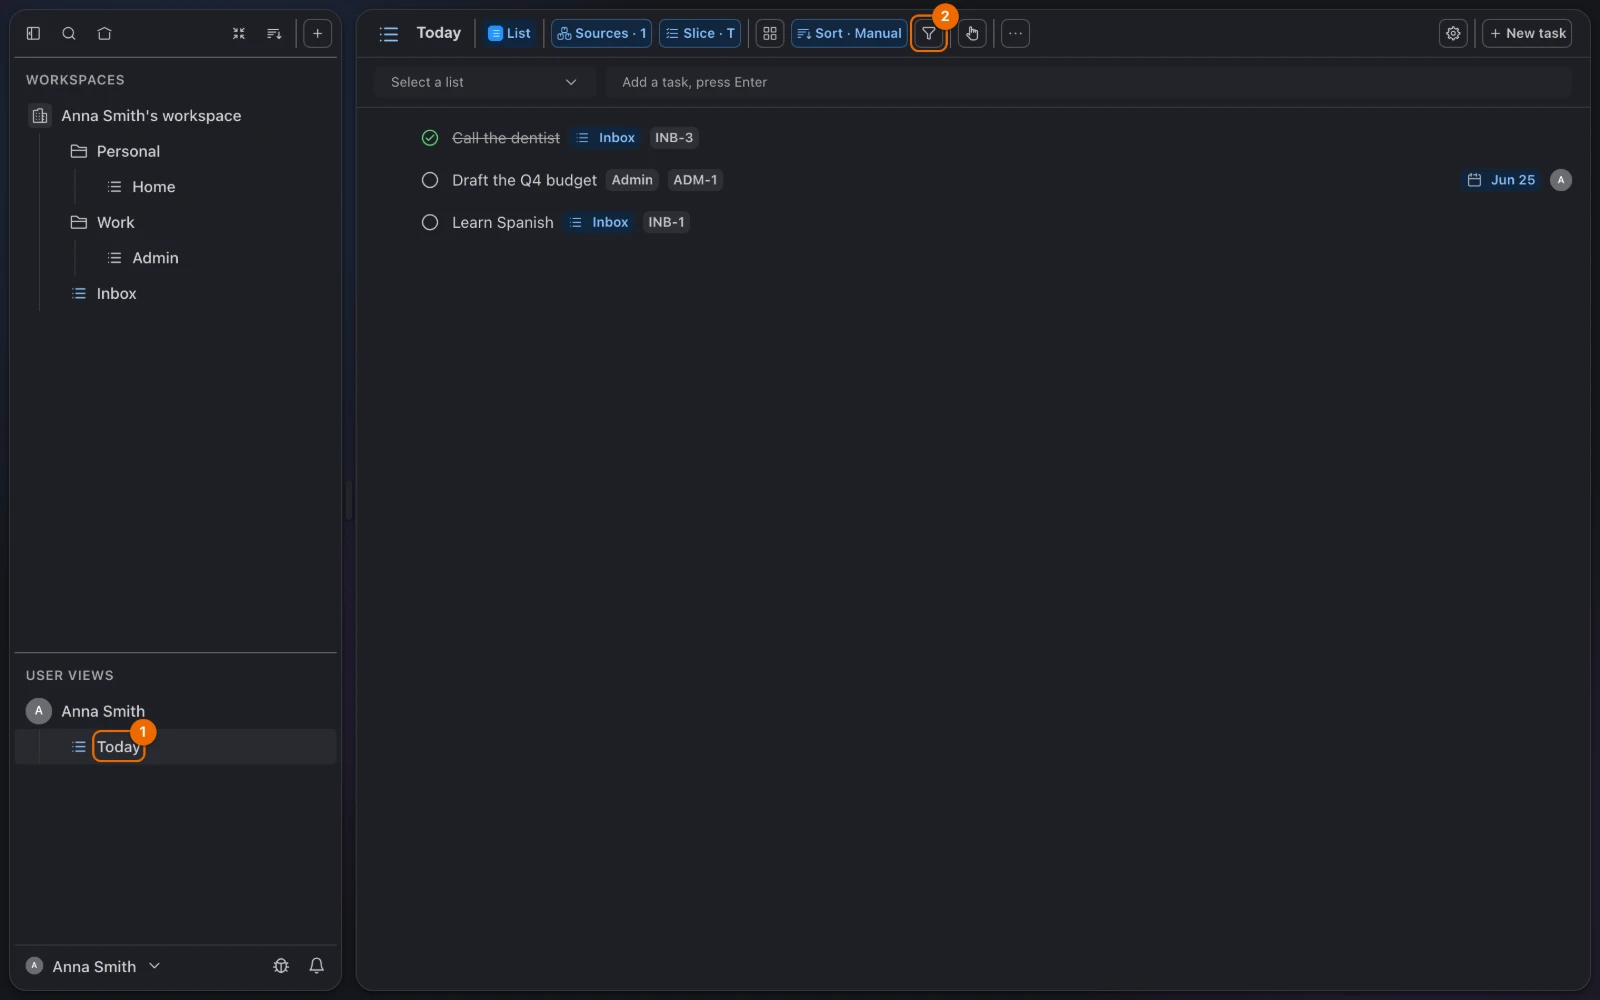The width and height of the screenshot is (1600, 1000).
Task: Switch to the List view mode
Action: tap(509, 33)
